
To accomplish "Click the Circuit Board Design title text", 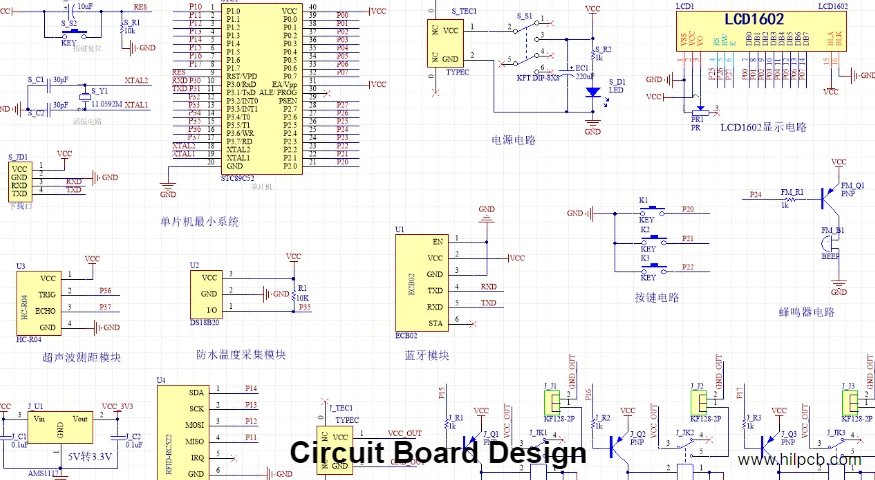I will (x=437, y=453).
